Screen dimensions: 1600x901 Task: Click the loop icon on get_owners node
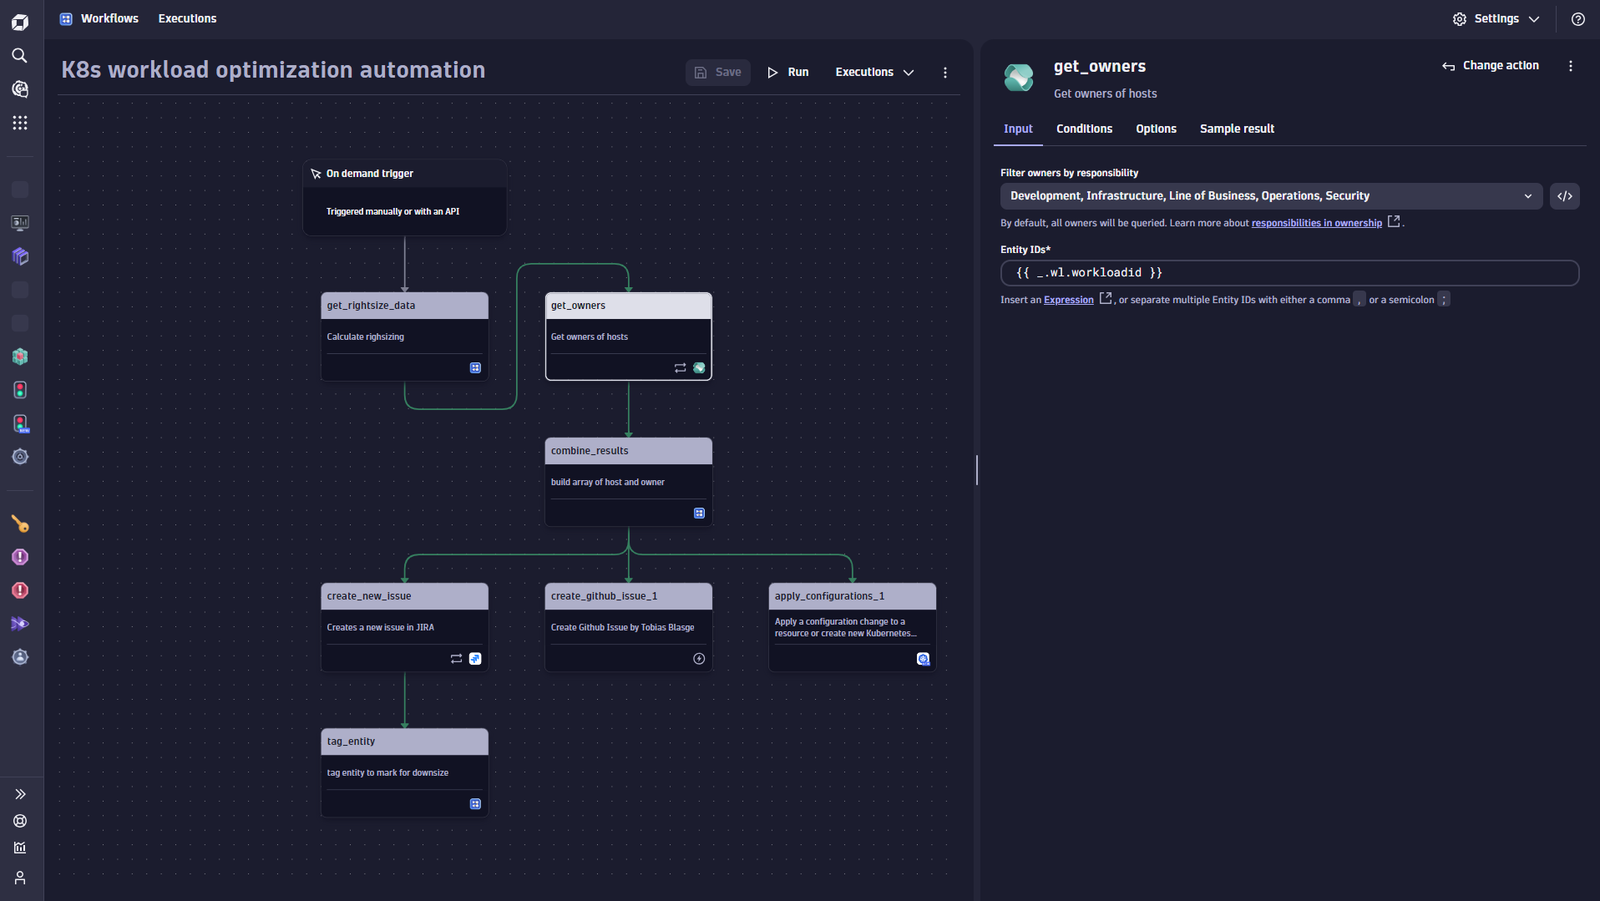680,368
